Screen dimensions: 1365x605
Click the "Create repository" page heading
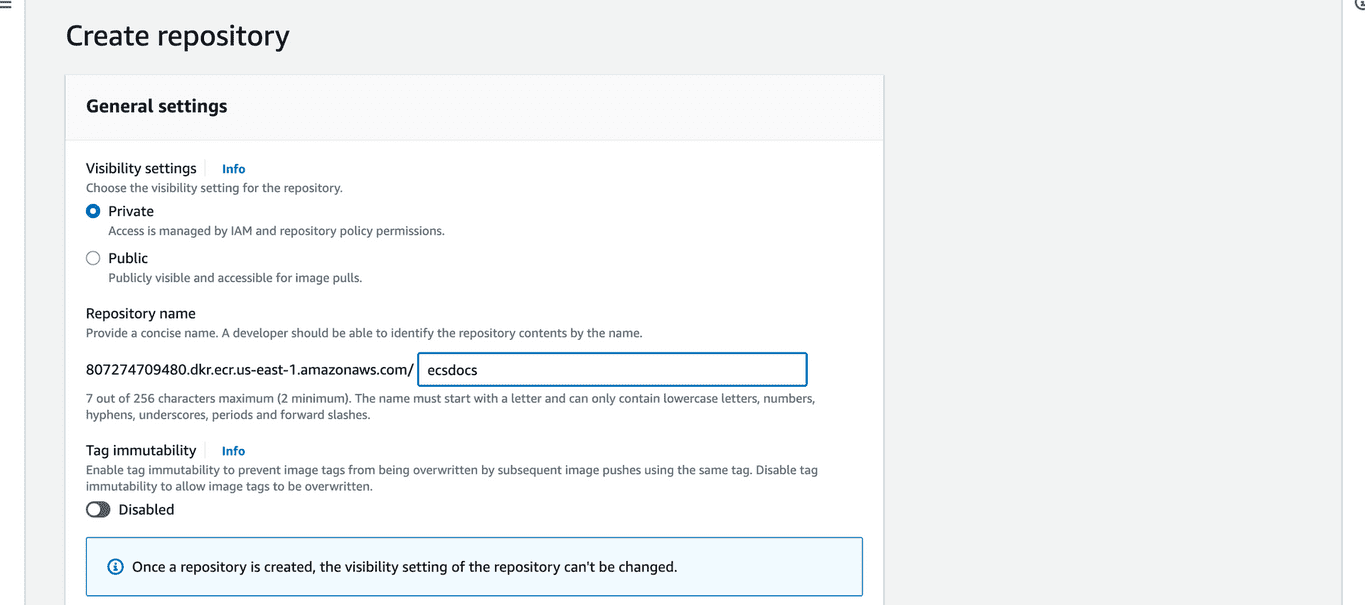click(x=177, y=36)
